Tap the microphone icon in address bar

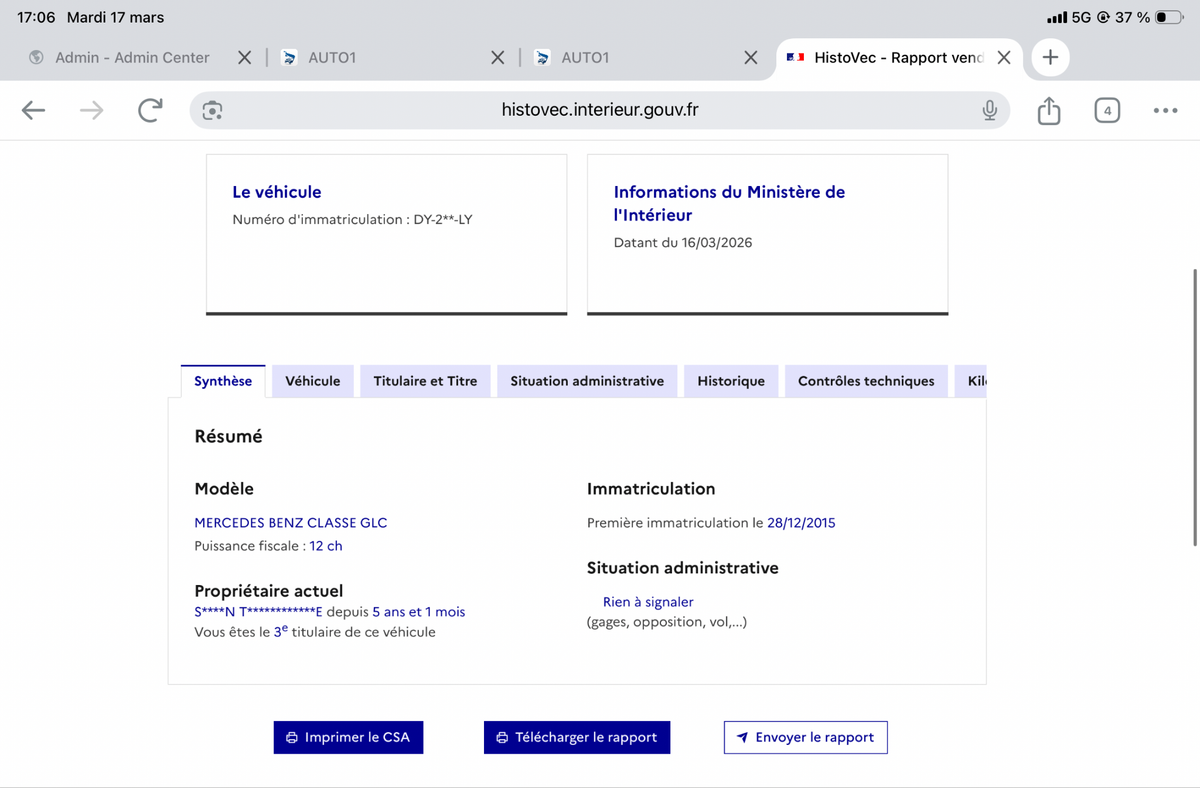tap(989, 110)
